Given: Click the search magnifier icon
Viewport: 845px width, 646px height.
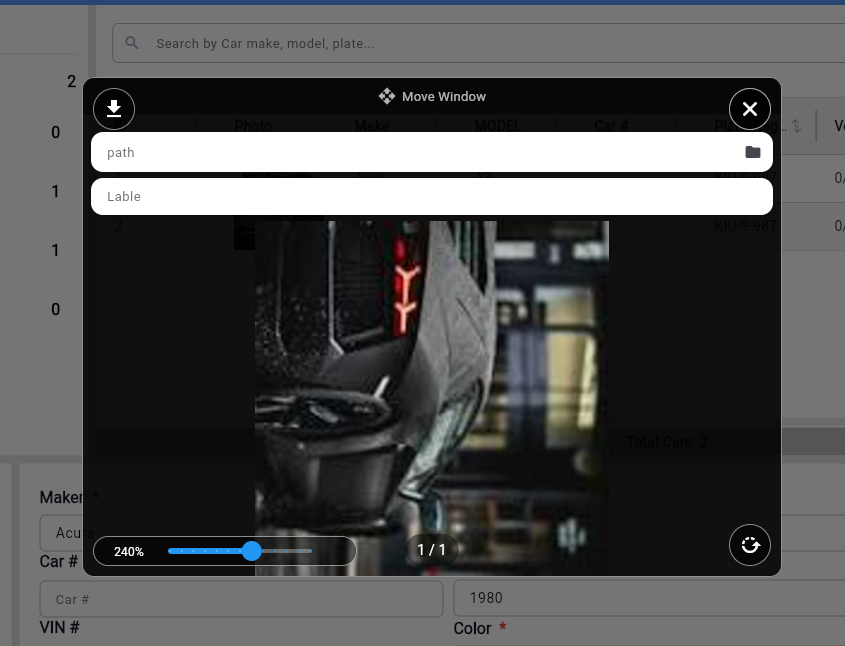Looking at the screenshot, I should 133,44.
